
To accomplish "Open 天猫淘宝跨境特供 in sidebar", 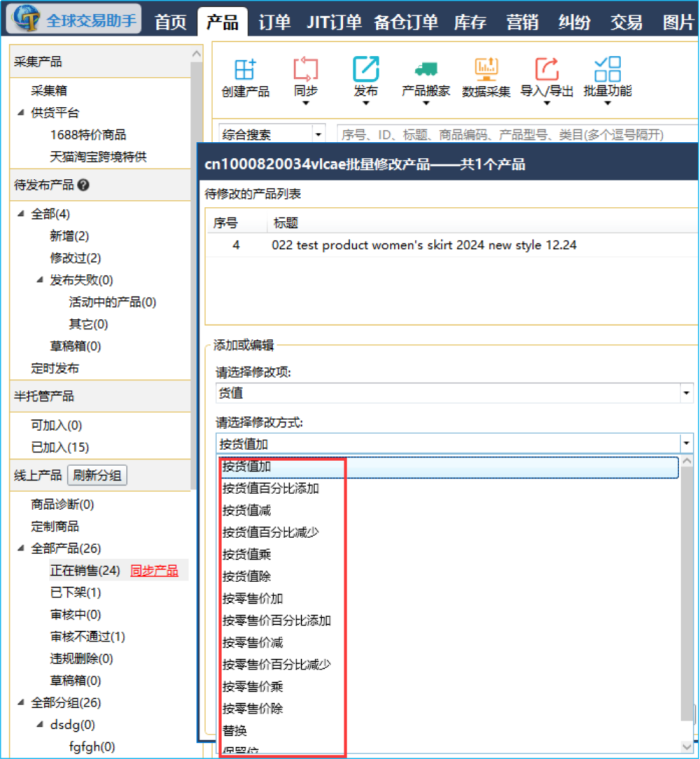I will (98, 157).
